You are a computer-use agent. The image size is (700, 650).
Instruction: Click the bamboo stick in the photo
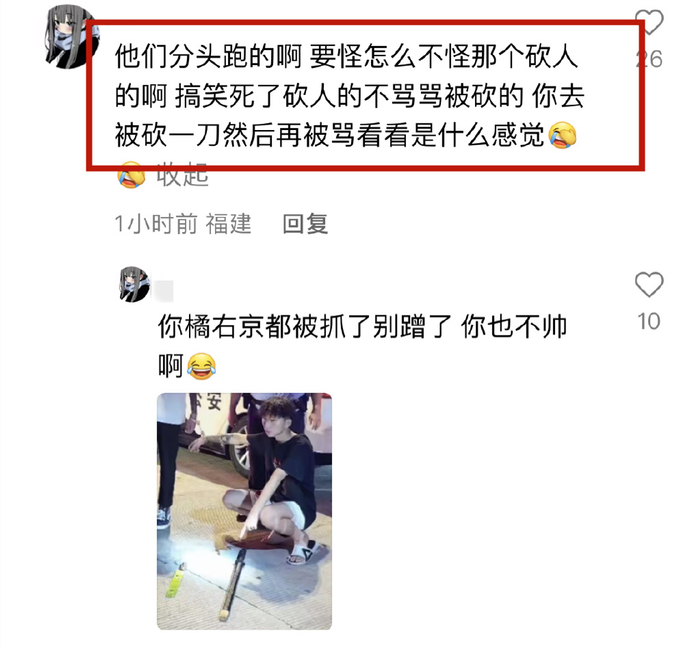pos(232,585)
